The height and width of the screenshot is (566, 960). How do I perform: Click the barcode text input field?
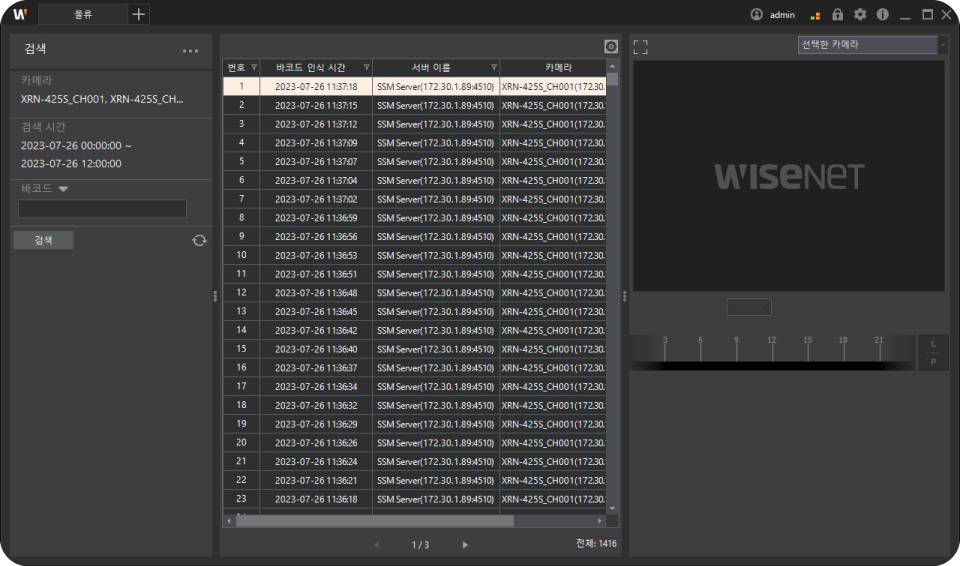103,209
